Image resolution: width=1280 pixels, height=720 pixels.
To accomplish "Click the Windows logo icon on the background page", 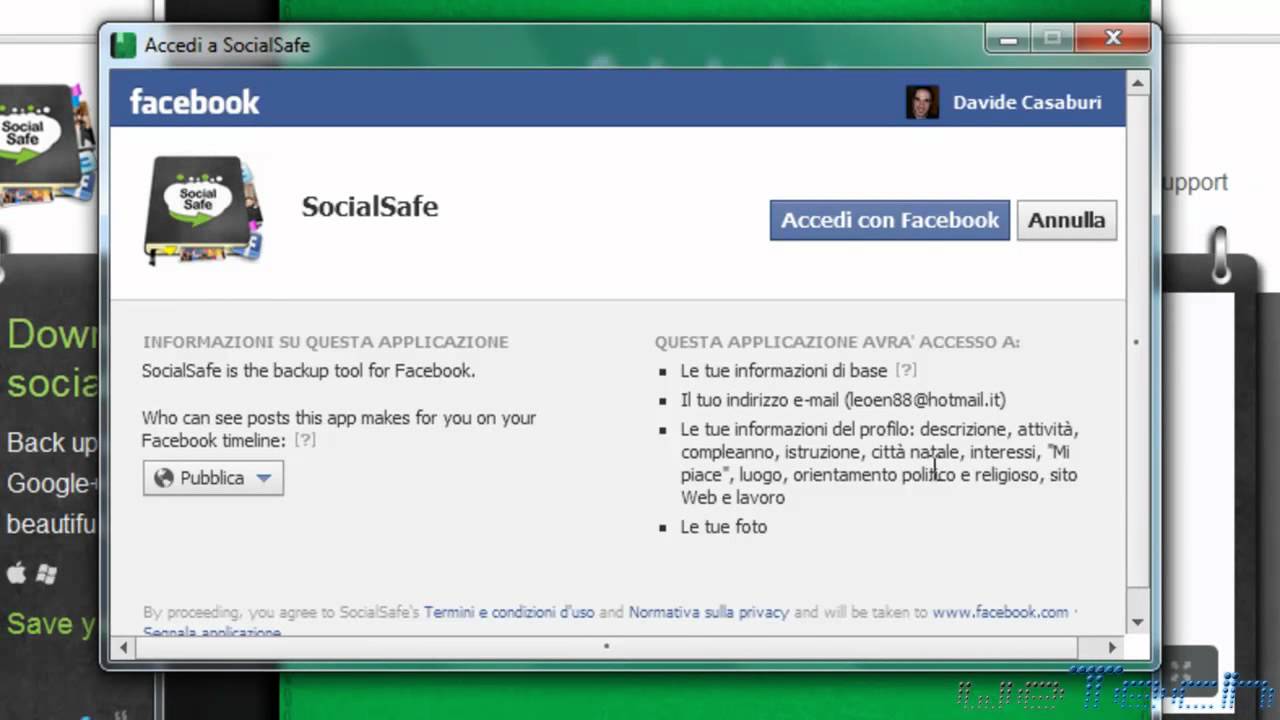I will coord(46,574).
